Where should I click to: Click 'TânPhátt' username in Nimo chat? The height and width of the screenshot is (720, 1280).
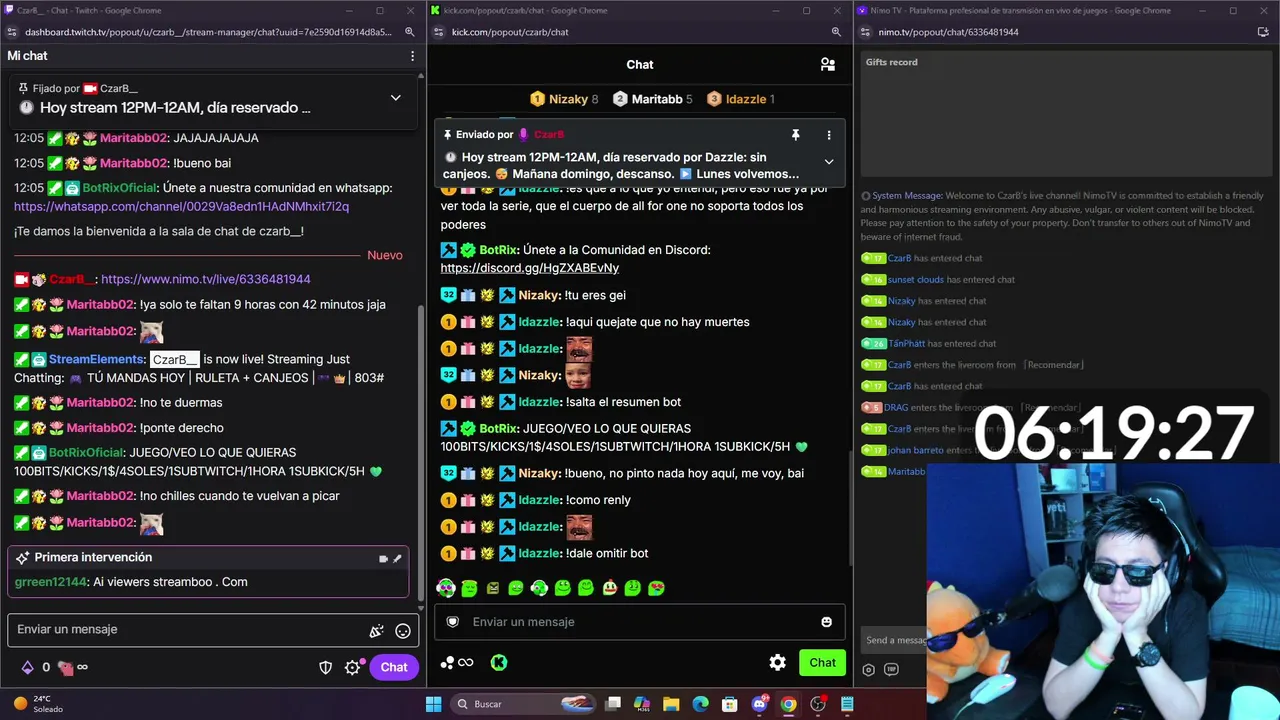click(908, 343)
